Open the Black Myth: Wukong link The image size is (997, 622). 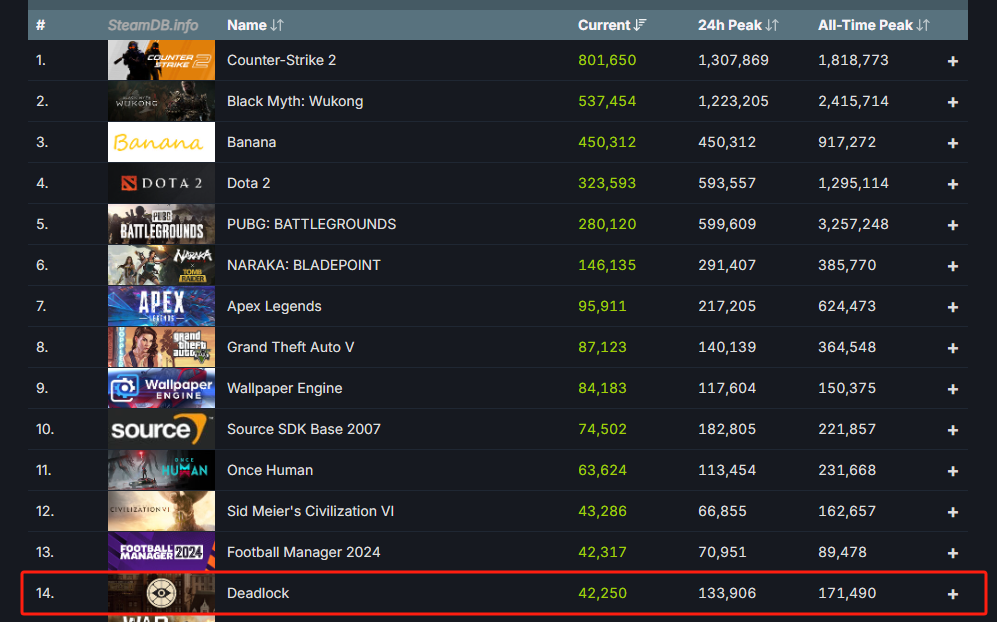(x=295, y=101)
